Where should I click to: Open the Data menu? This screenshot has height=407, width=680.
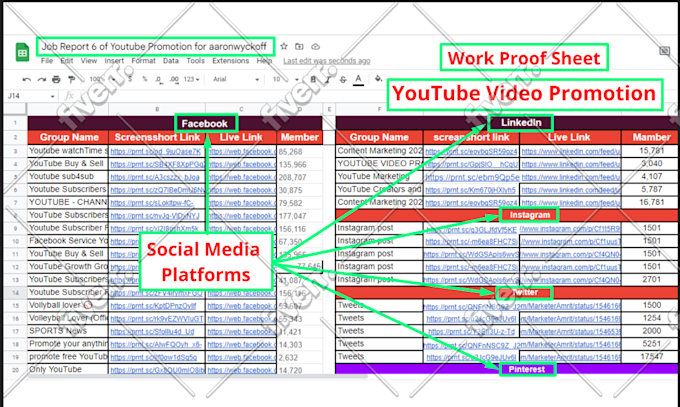pos(171,61)
